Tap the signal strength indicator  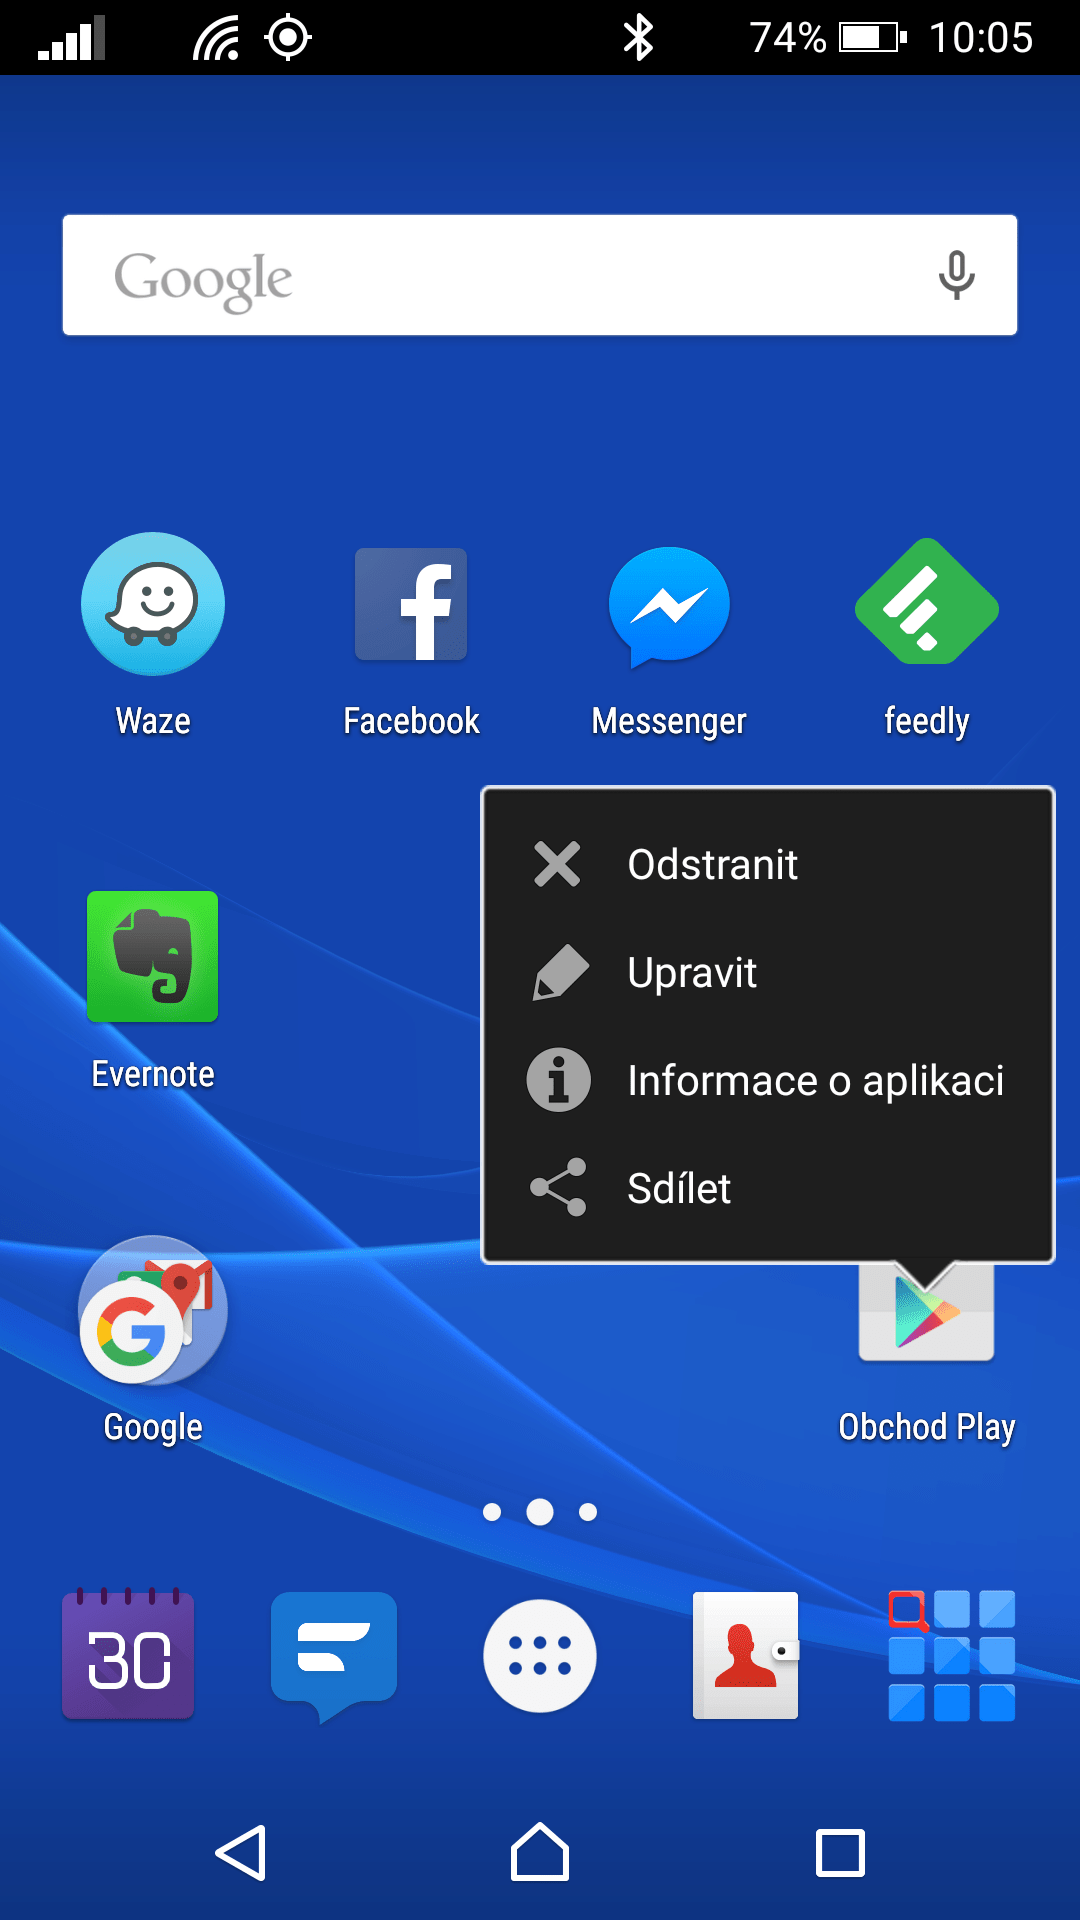pyautogui.click(x=71, y=38)
